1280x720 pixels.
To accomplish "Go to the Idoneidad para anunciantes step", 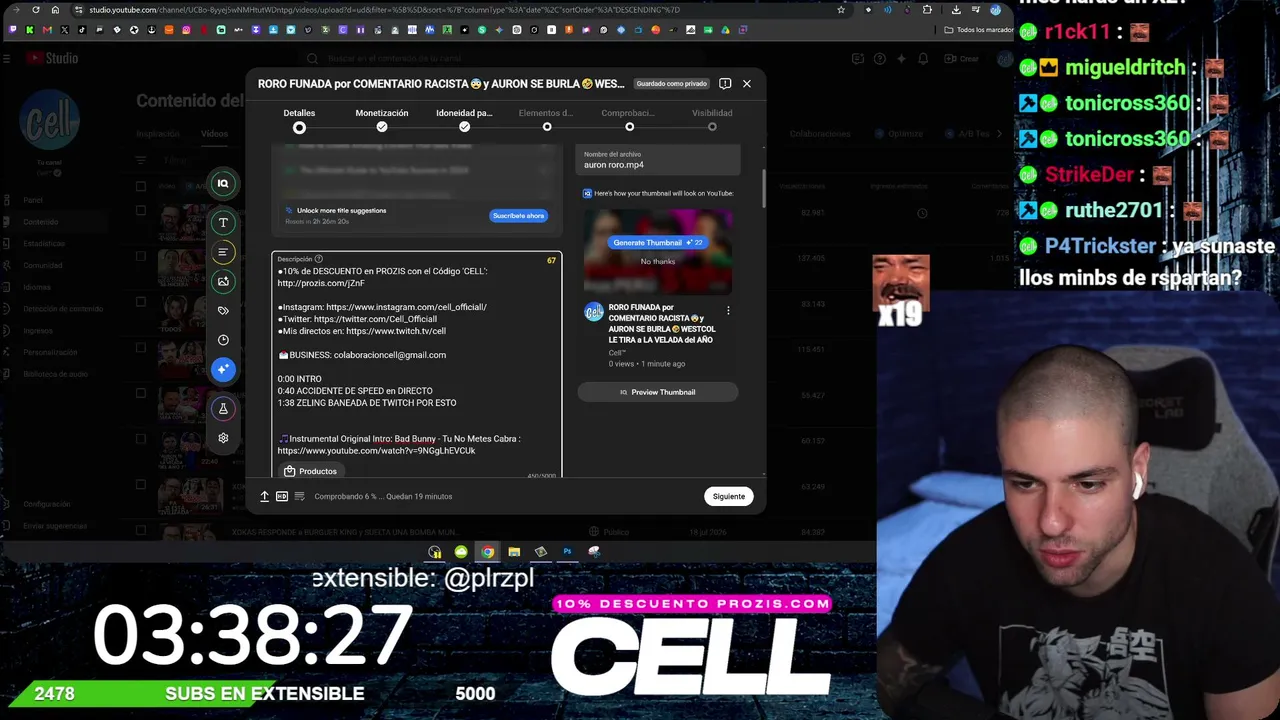I will coord(464,119).
